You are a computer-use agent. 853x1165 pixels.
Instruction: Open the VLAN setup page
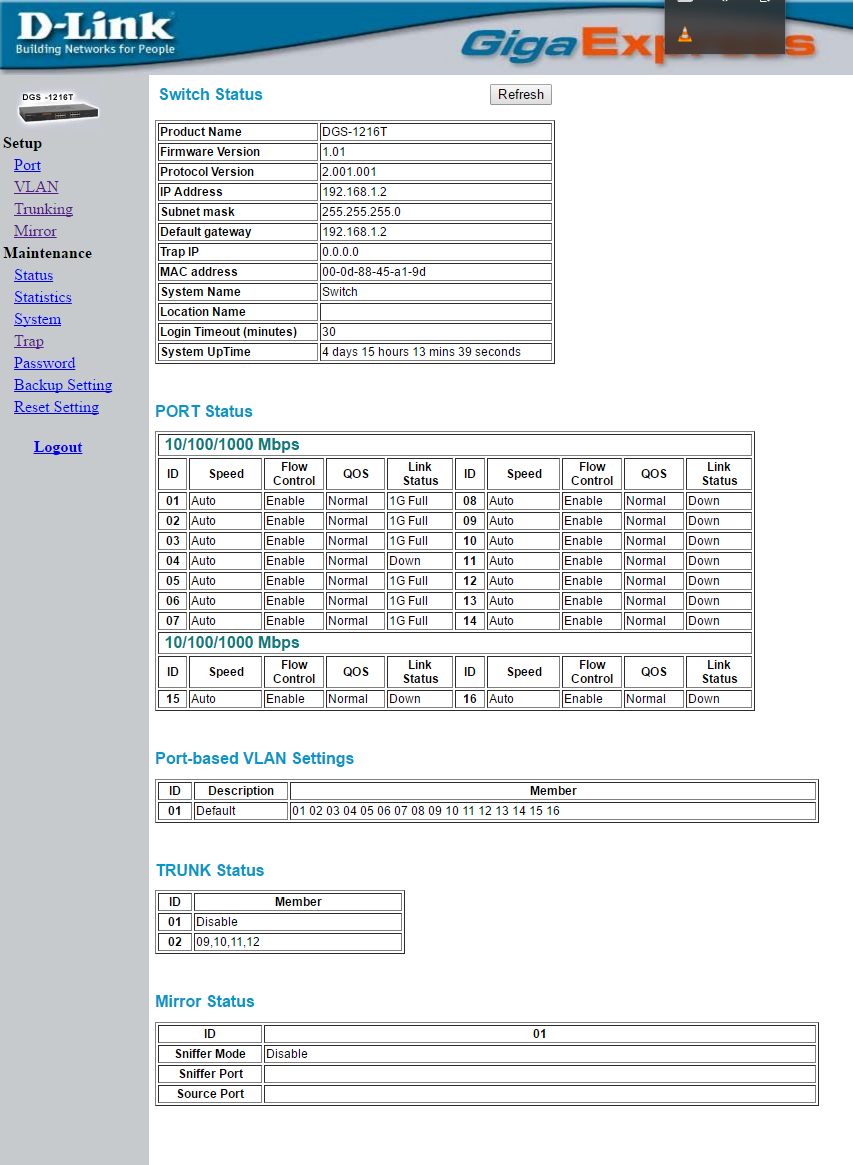point(36,187)
